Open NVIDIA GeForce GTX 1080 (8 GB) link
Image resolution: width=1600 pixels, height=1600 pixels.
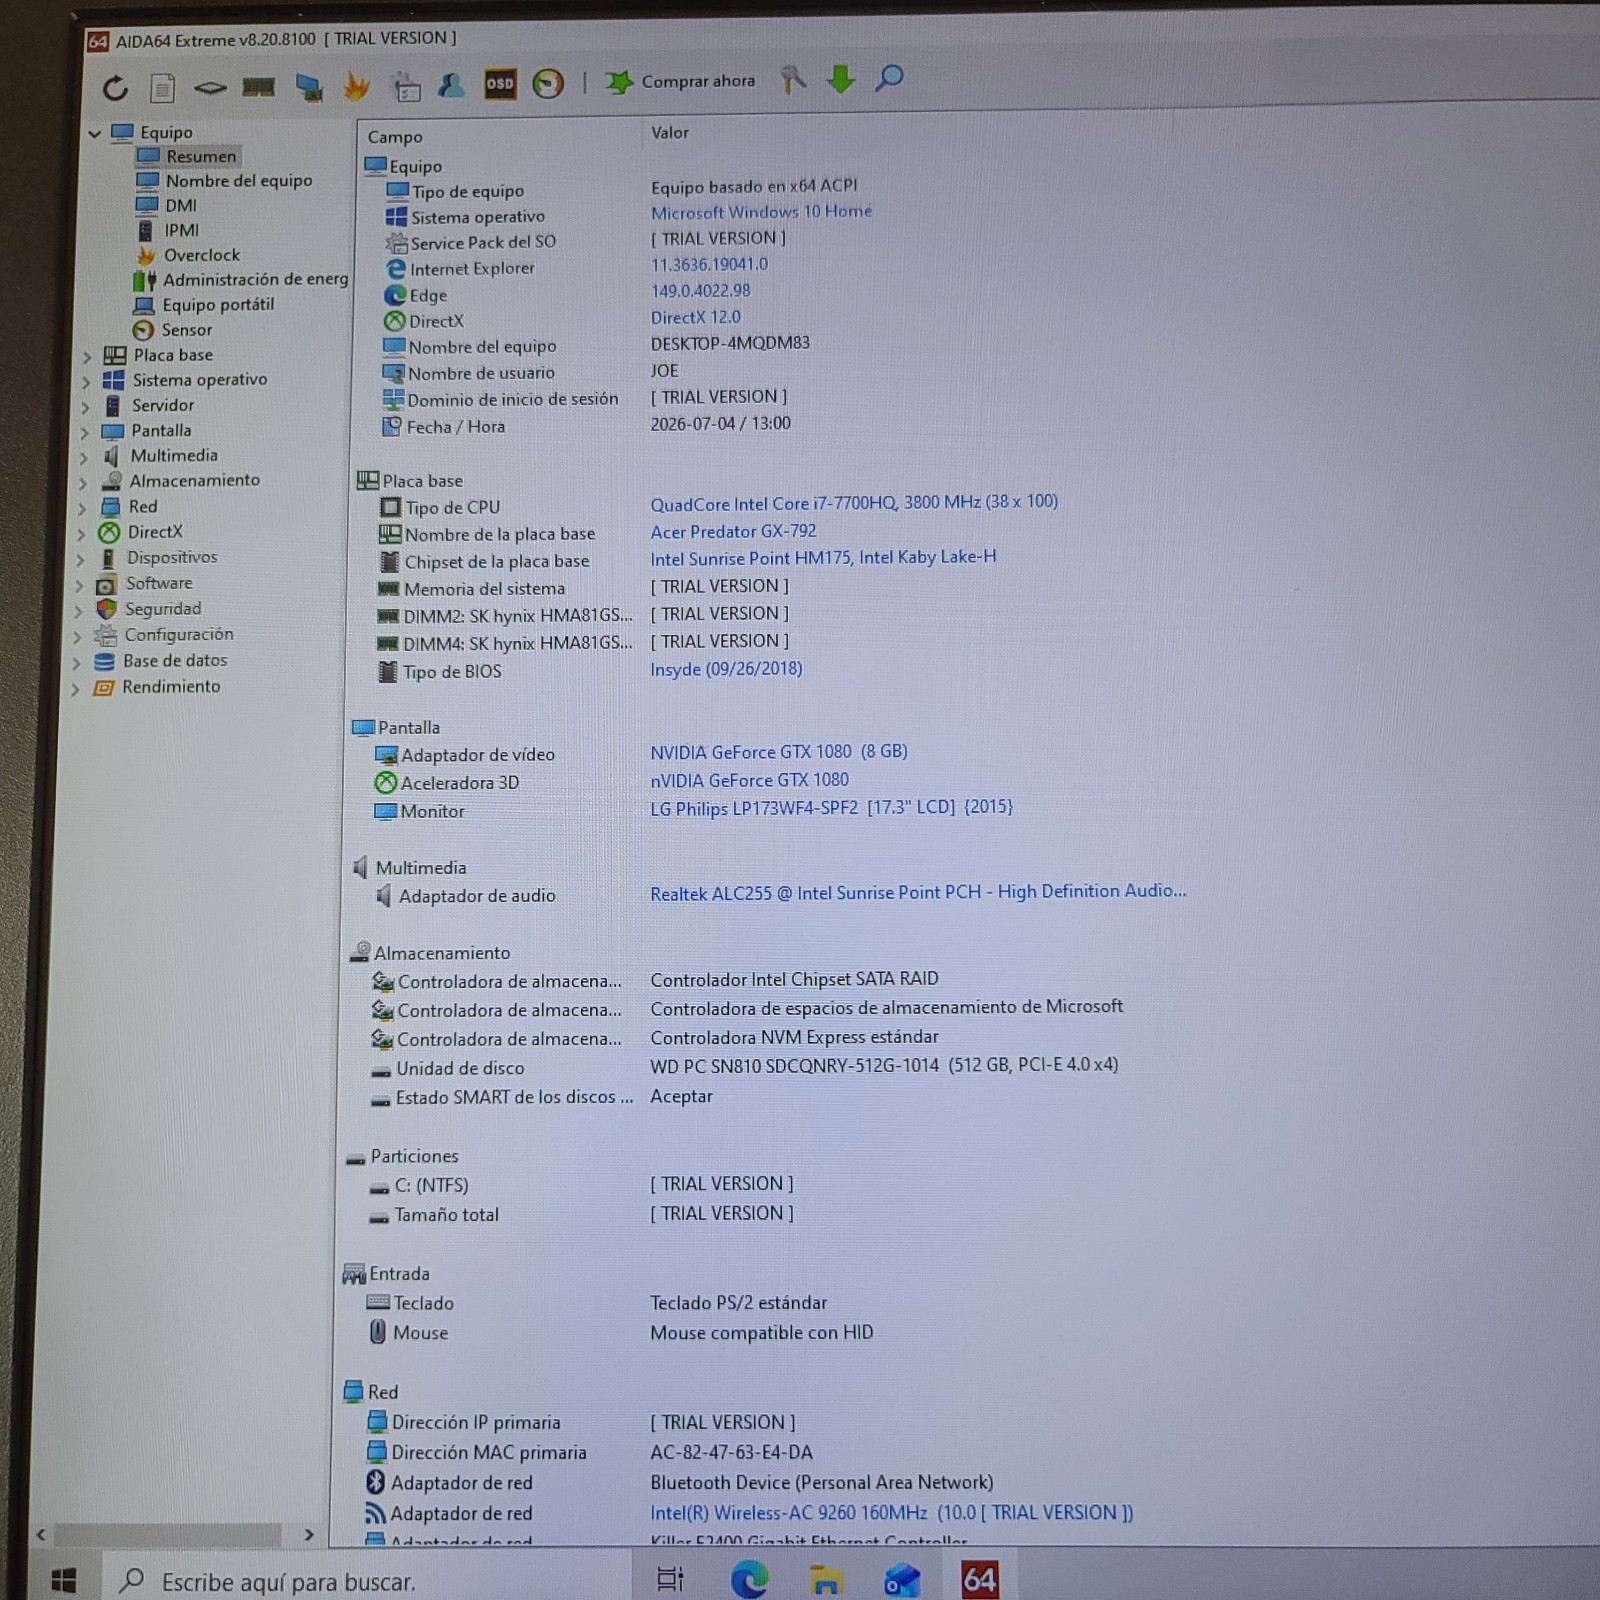(x=779, y=752)
